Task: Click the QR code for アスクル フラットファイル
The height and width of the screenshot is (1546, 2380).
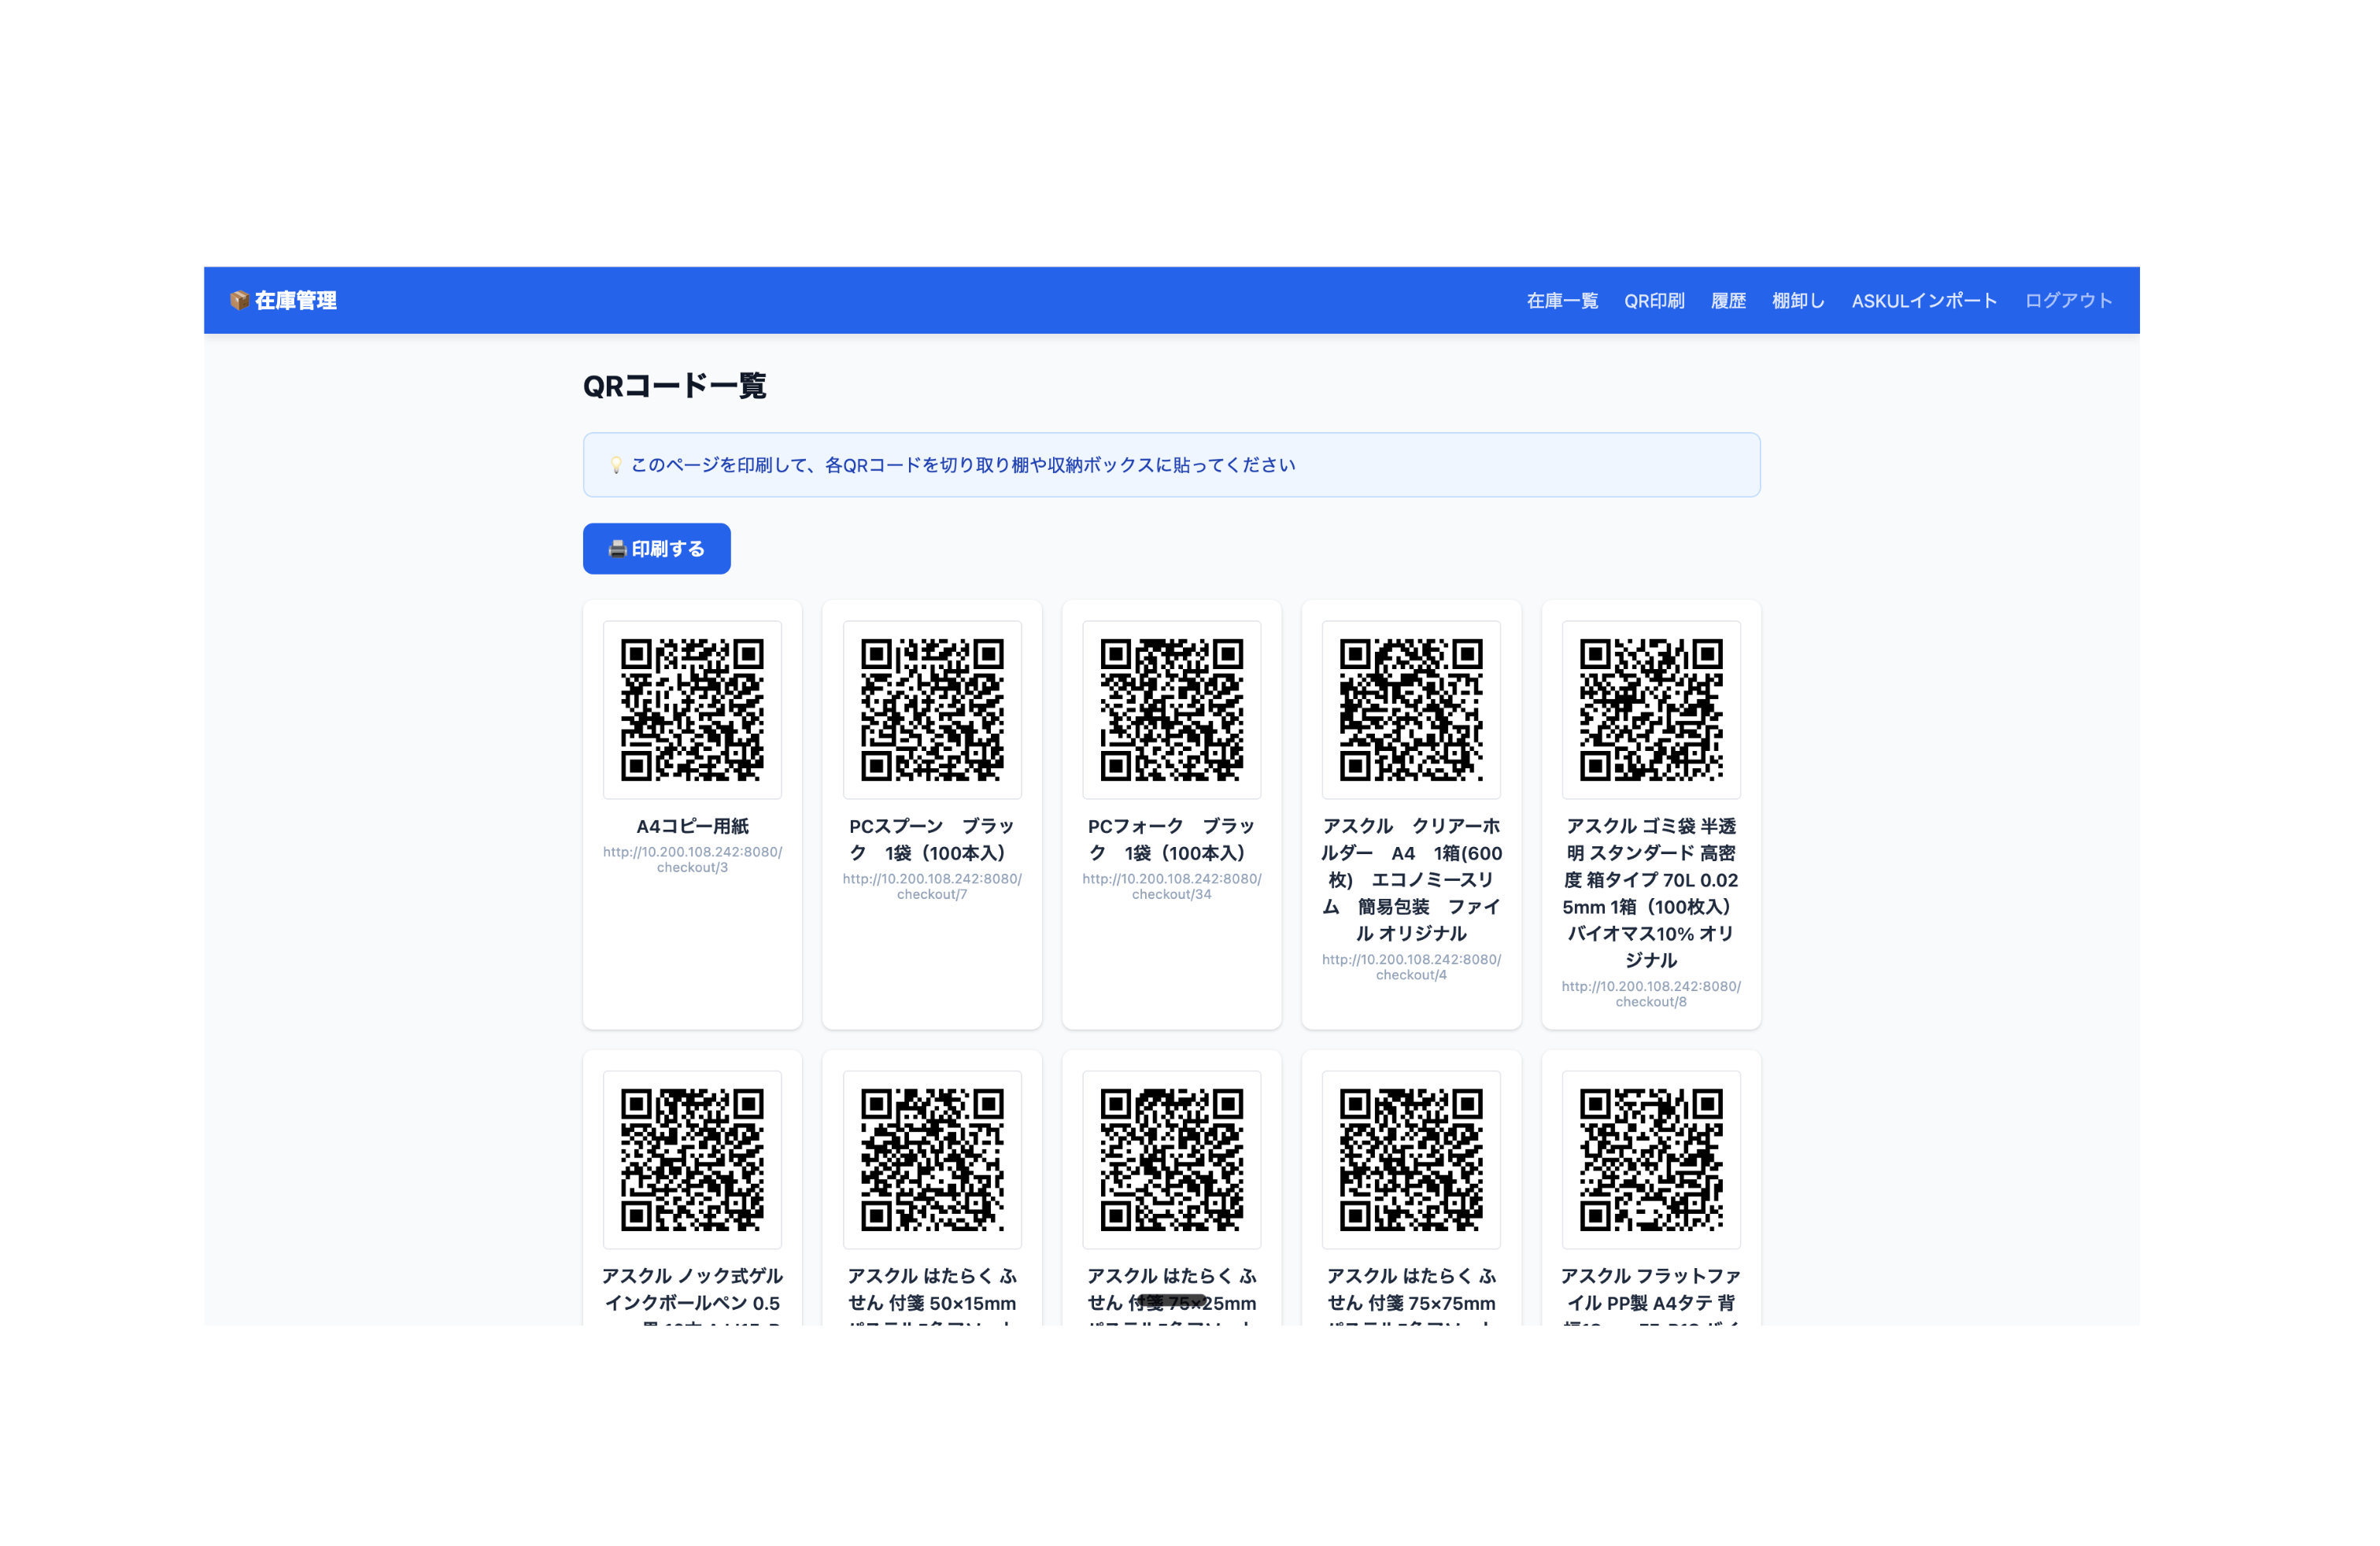Action: 1651,1160
